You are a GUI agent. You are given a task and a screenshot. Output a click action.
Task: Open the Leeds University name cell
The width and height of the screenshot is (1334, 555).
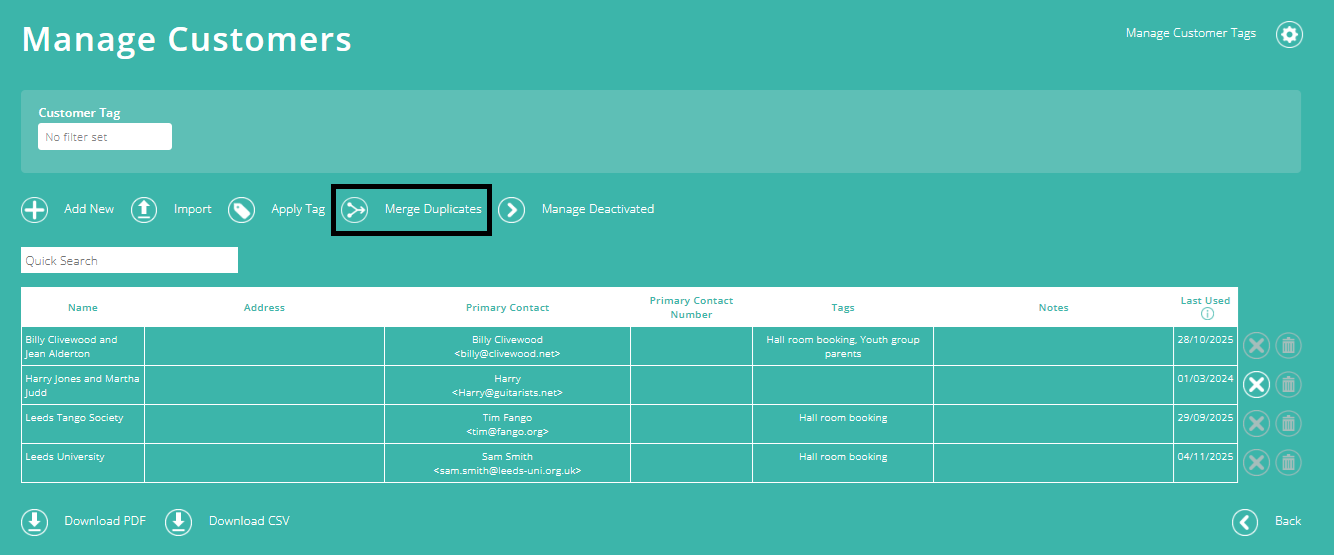click(x=83, y=463)
